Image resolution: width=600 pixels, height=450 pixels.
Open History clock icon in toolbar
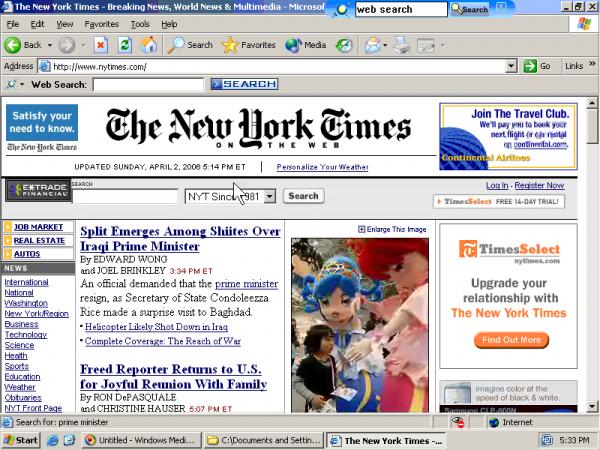(344, 45)
